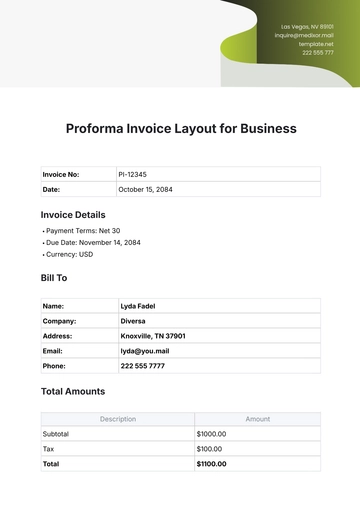Select email lyda@you.mail
The height and width of the screenshot is (509, 360).
[145, 351]
